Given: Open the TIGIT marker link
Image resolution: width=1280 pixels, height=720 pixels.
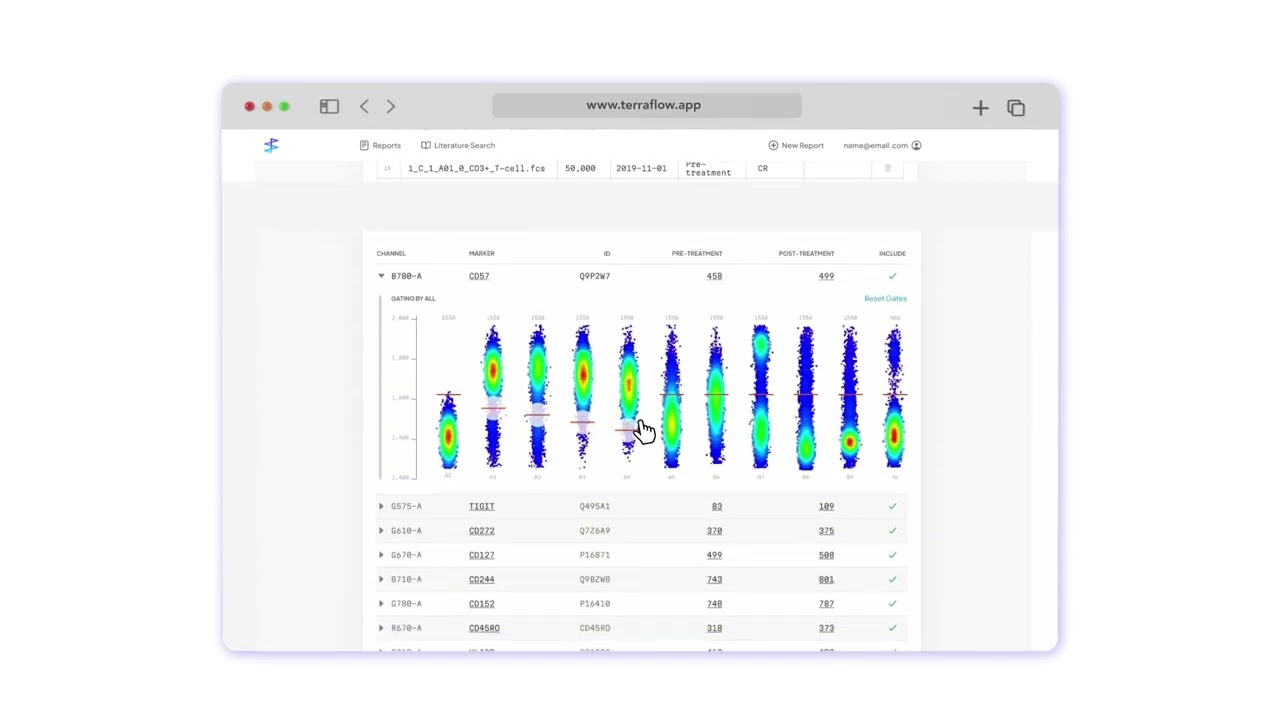Looking at the screenshot, I should [x=481, y=506].
